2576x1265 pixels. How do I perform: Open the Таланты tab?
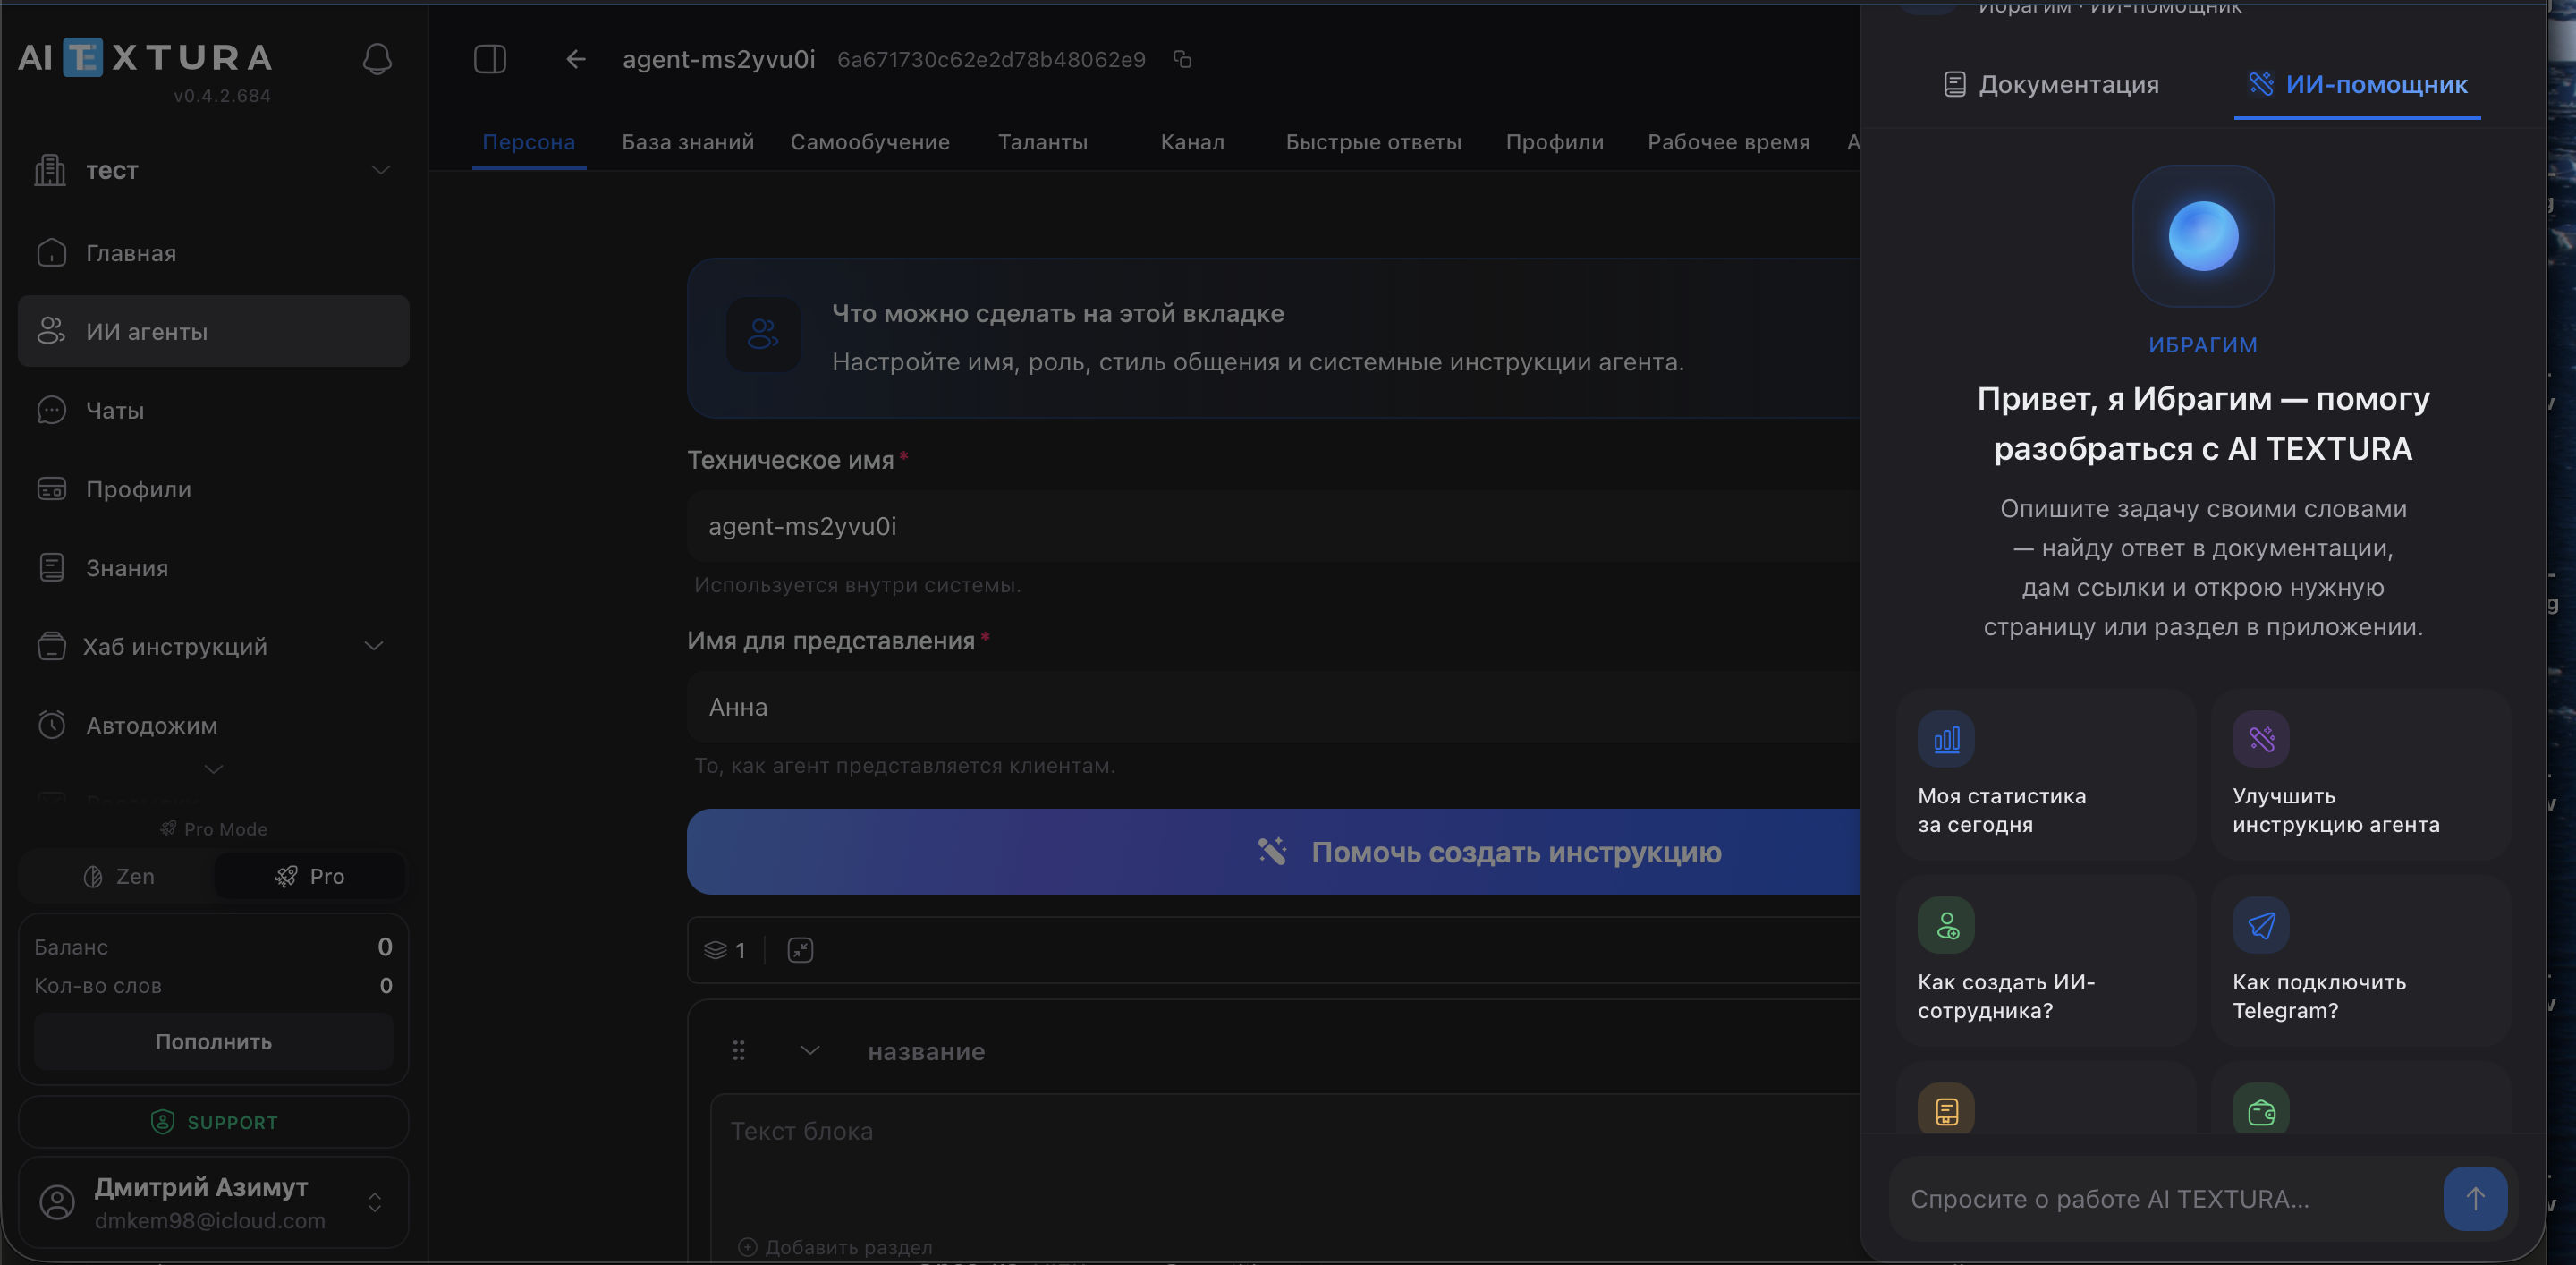(1043, 142)
